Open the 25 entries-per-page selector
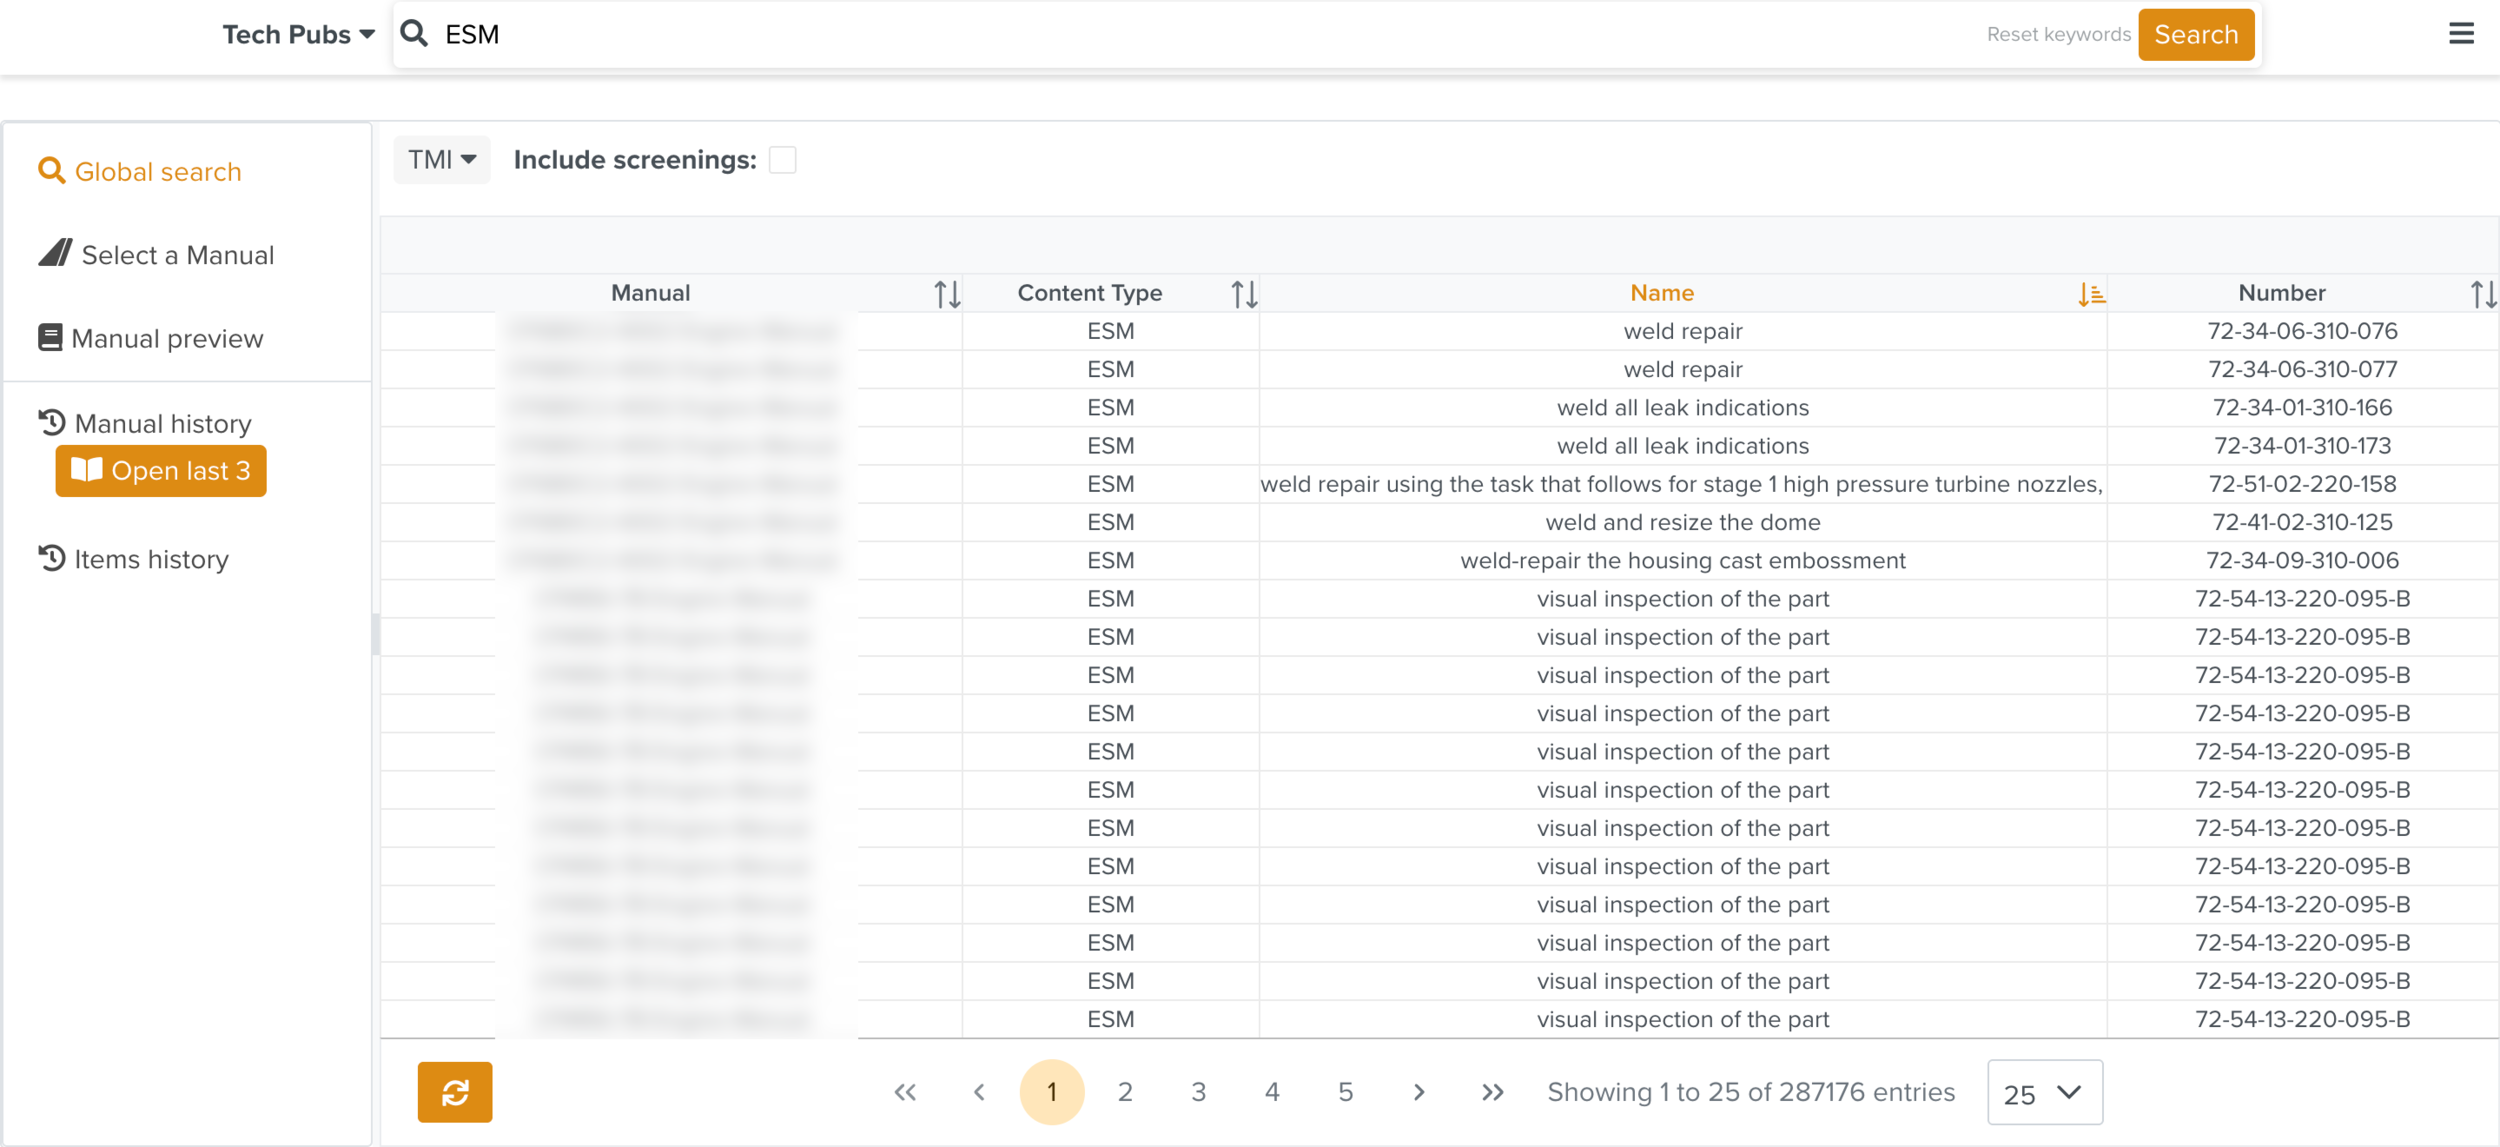2500x1147 pixels. [2044, 1092]
